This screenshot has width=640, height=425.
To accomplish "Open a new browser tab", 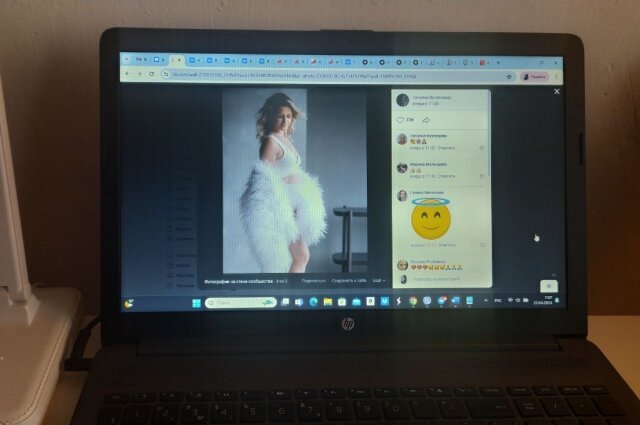I will click(498, 63).
